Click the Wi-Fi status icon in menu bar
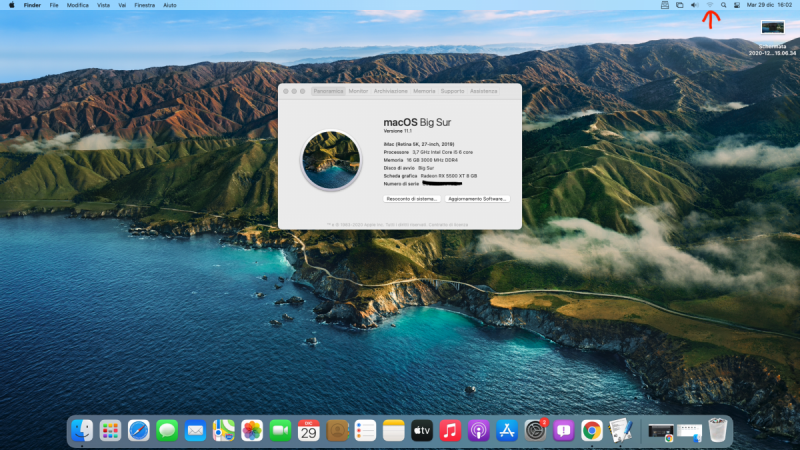Screen dimensions: 800x450 [x=709, y=5]
